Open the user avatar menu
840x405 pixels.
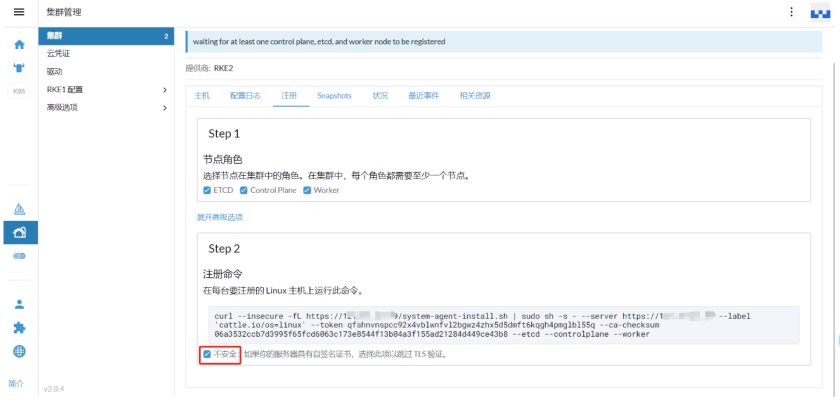point(820,12)
